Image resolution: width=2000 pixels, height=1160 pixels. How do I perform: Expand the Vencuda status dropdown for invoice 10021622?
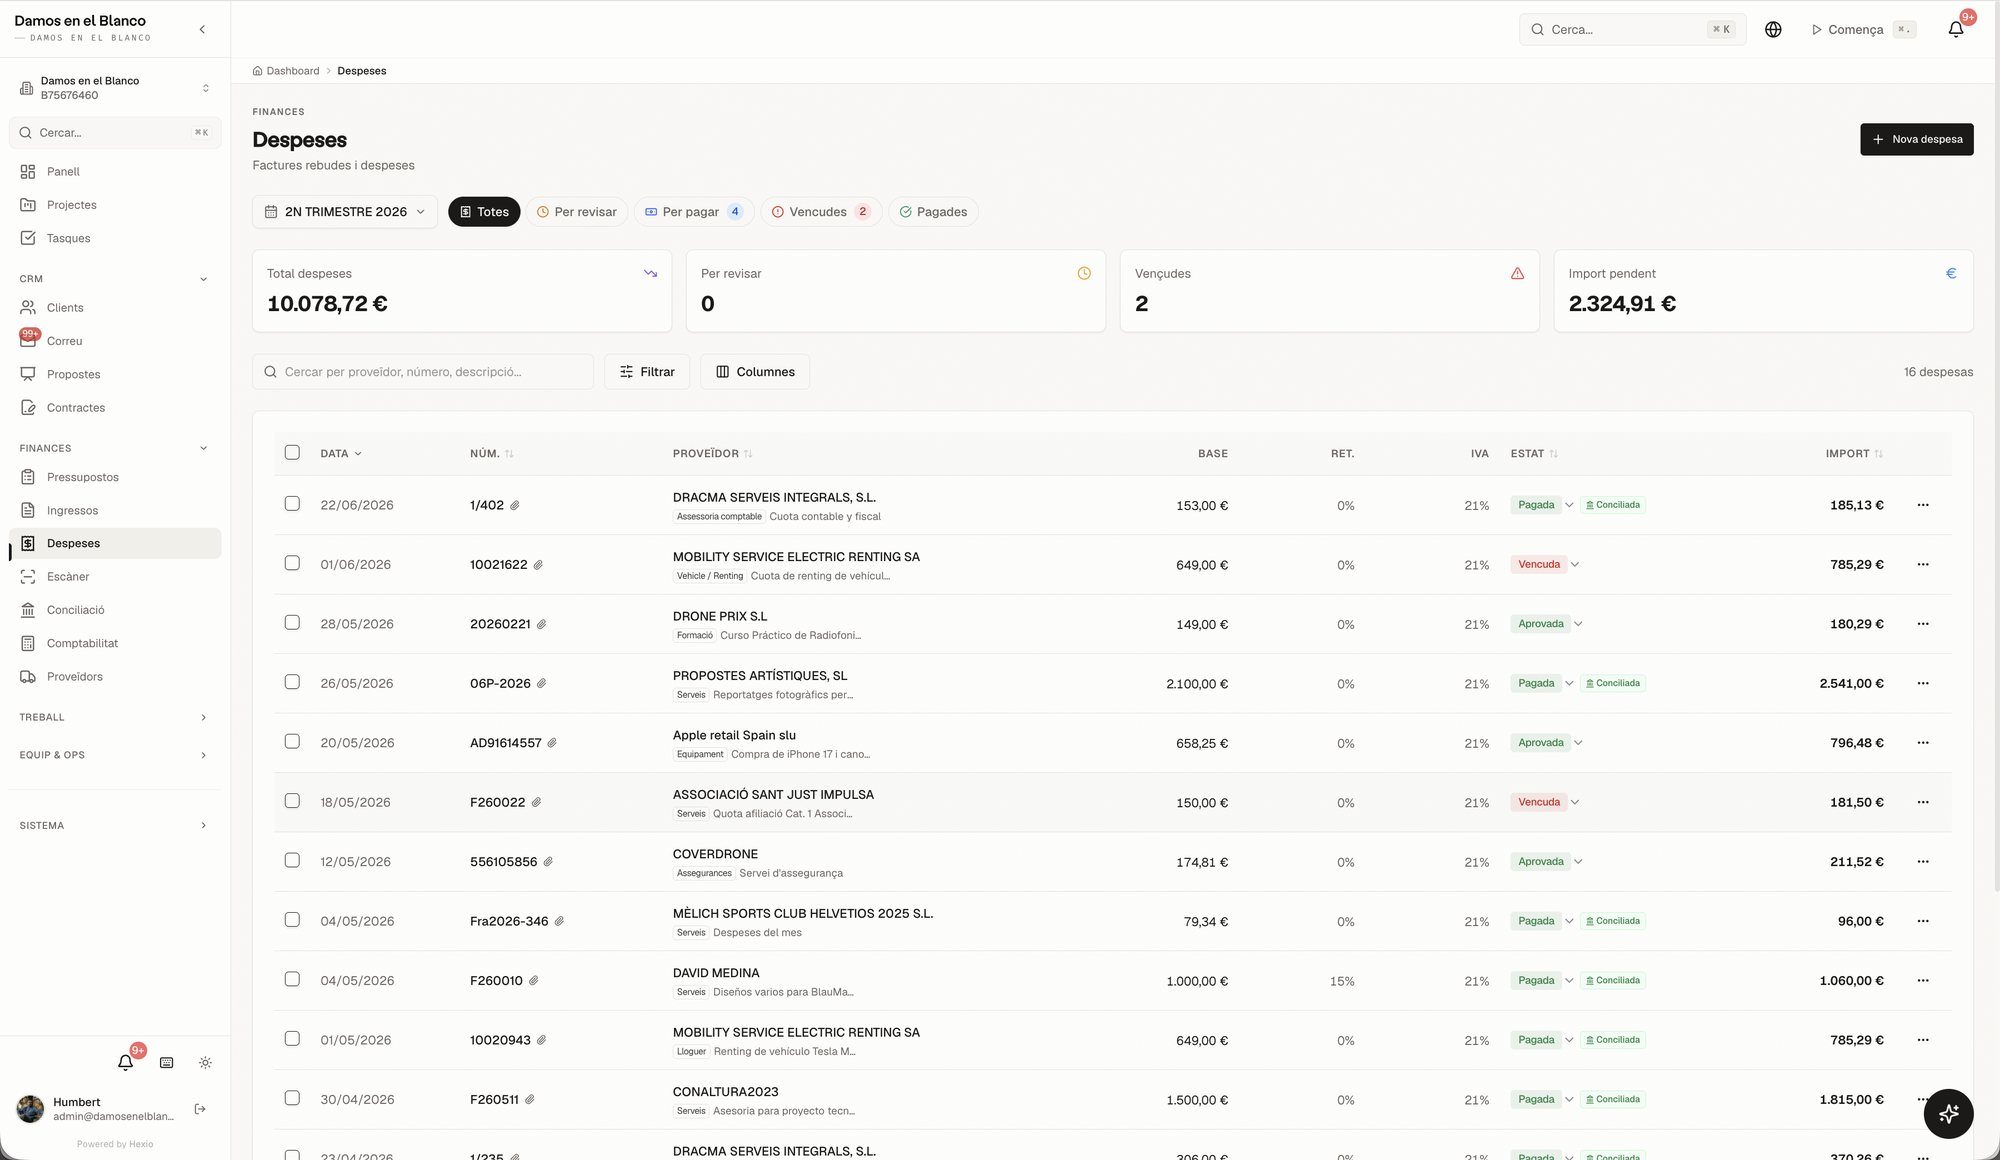[x=1574, y=565]
